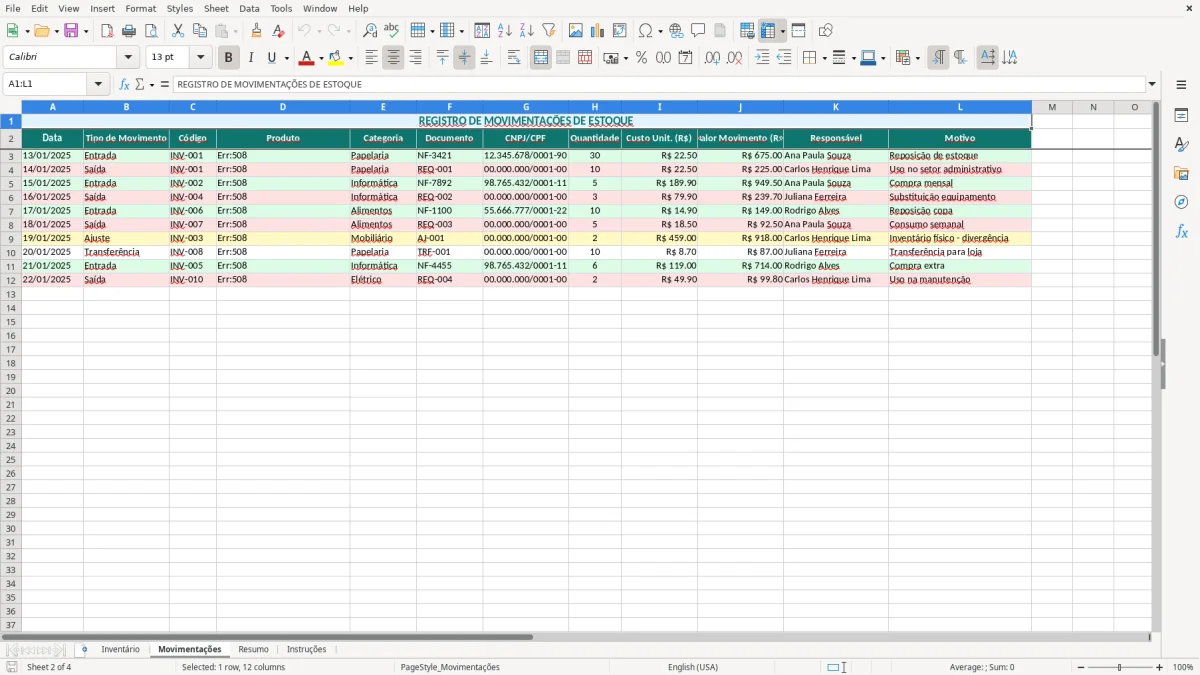Activate Clone Formatting paintbrush

257,31
